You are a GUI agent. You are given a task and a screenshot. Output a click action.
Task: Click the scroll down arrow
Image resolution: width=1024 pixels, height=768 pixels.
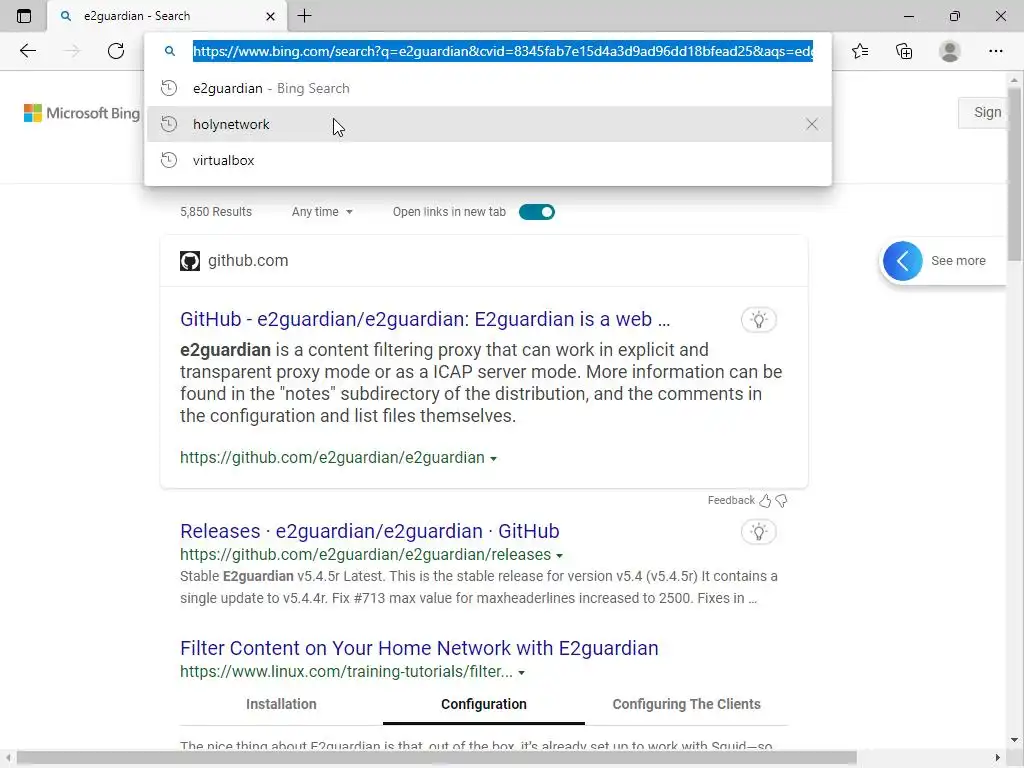[1014, 740]
